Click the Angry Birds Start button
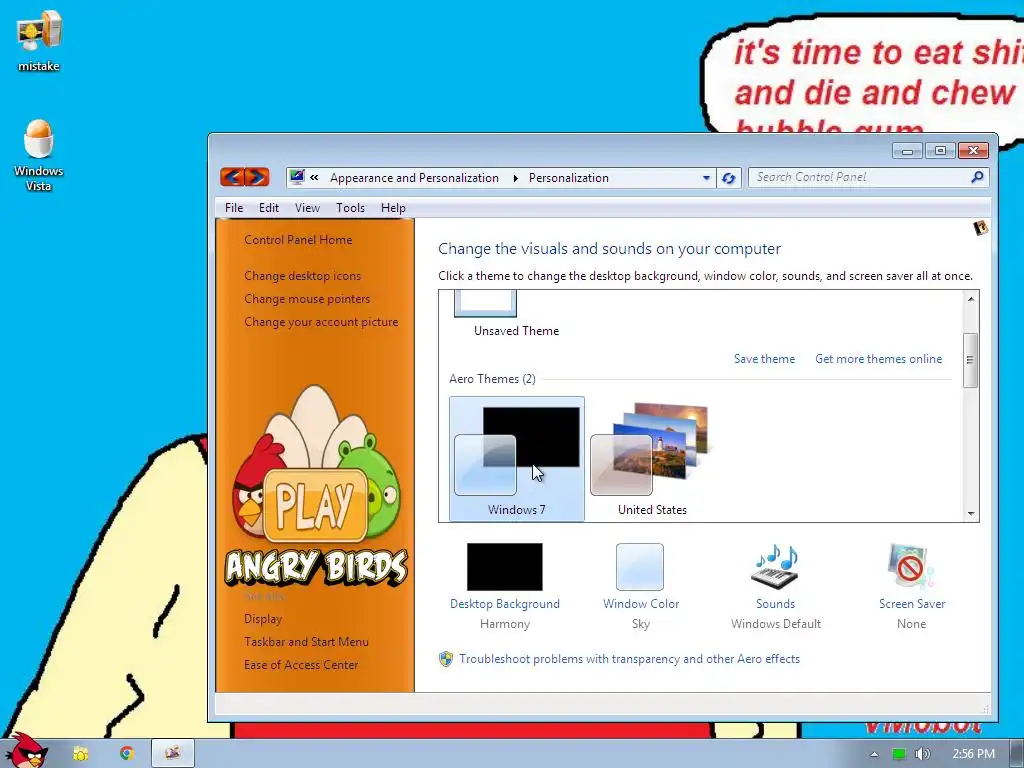This screenshot has width=1024, height=768. click(25, 752)
